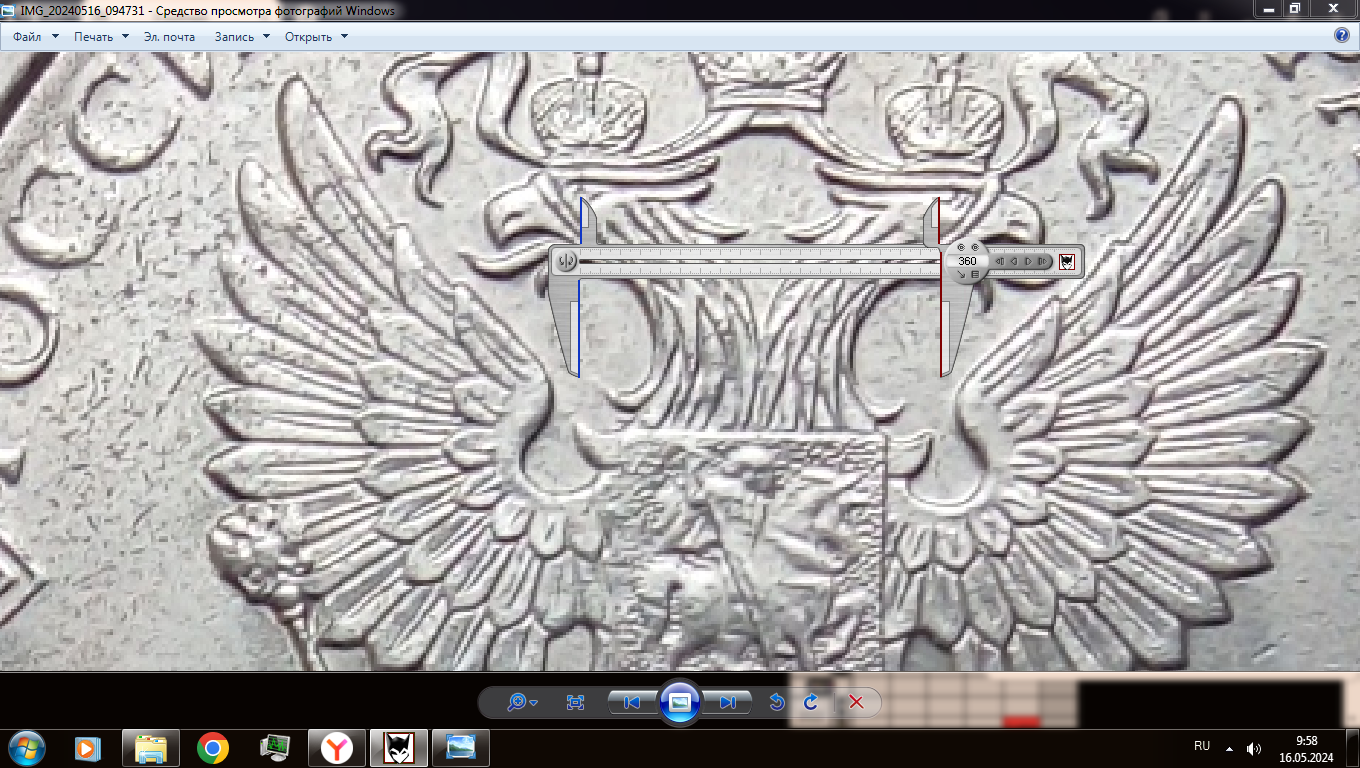Rotate the photo clockwise

pyautogui.click(x=810, y=702)
